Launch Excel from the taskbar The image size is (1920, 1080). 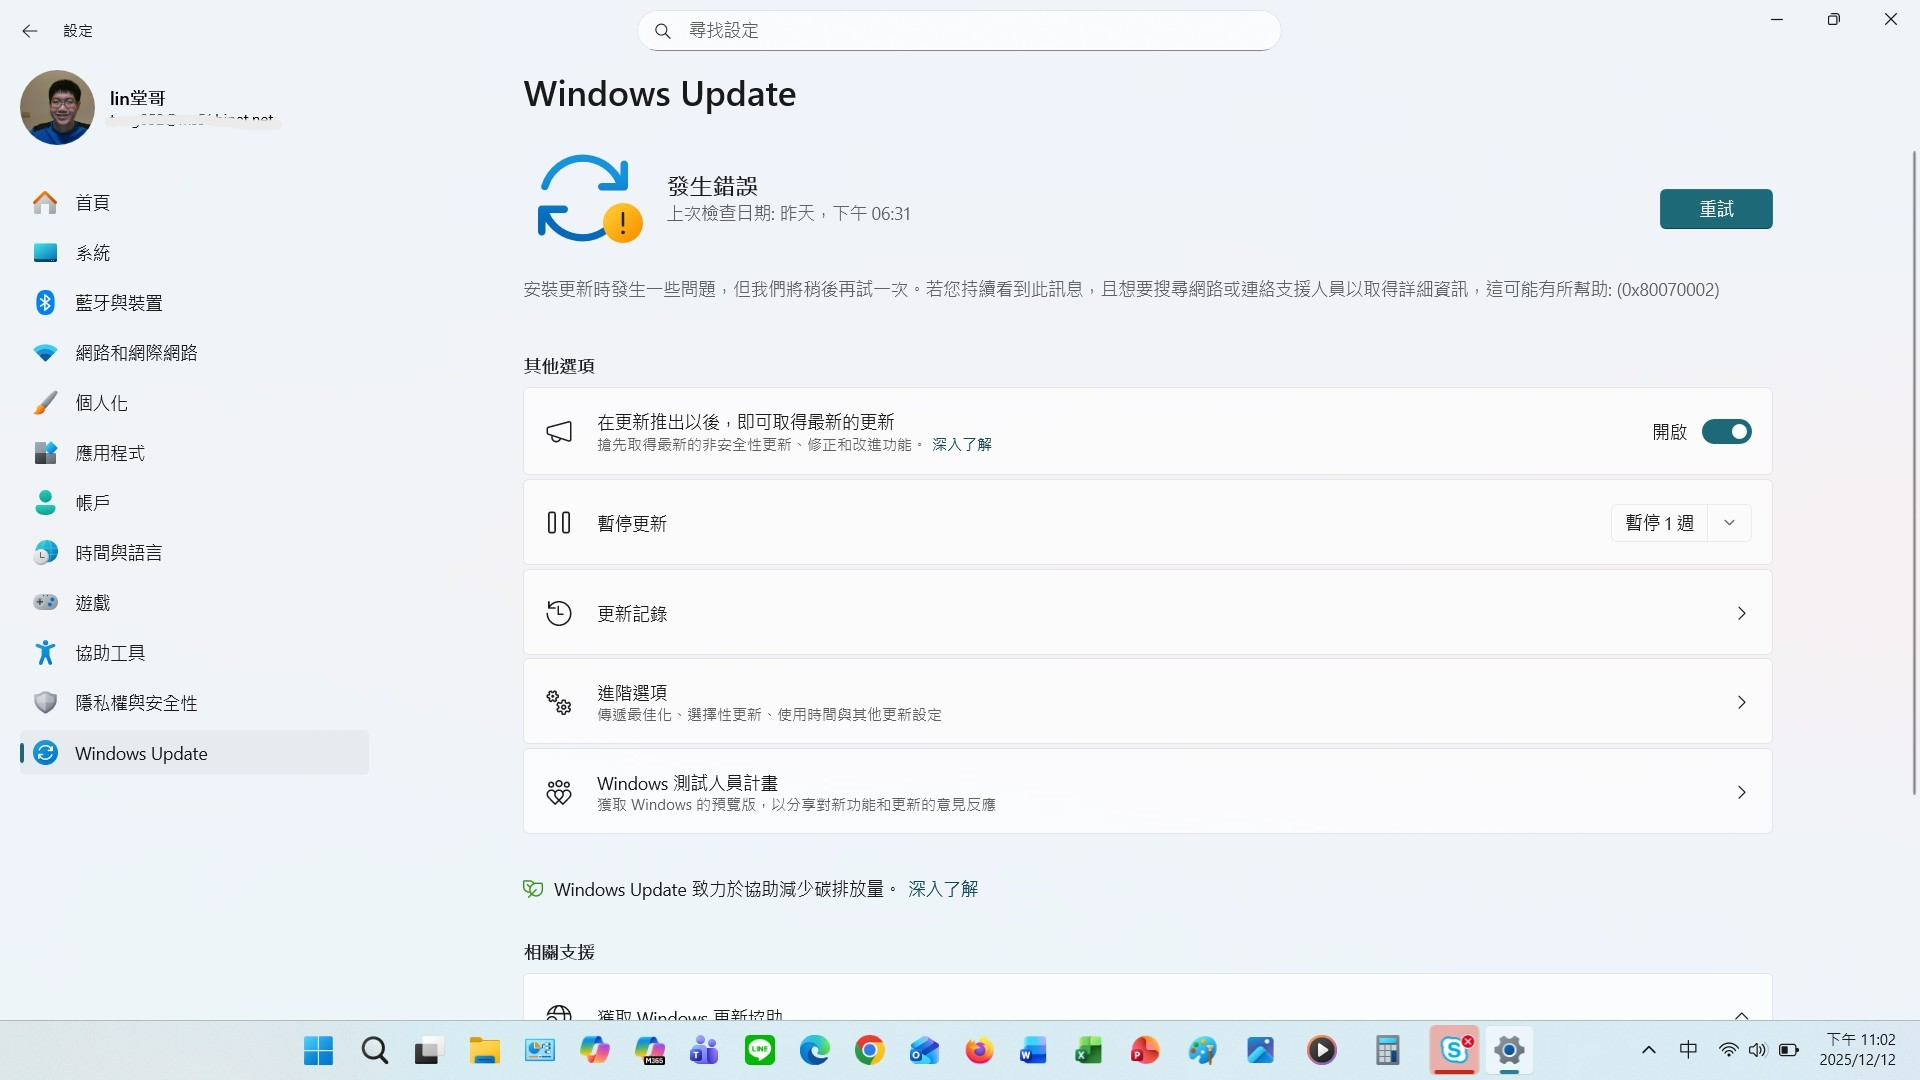(1088, 1051)
